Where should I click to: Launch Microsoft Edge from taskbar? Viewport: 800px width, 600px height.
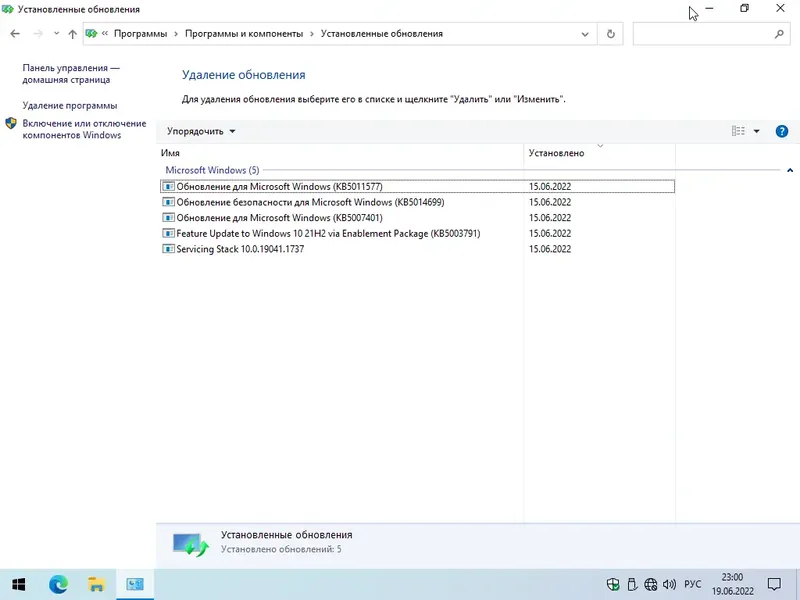click(x=58, y=585)
